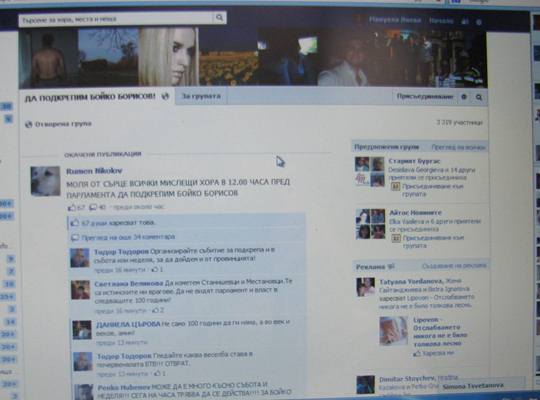Click join icon for Старият Бургас group
The height and width of the screenshot is (400, 540).
(395, 187)
